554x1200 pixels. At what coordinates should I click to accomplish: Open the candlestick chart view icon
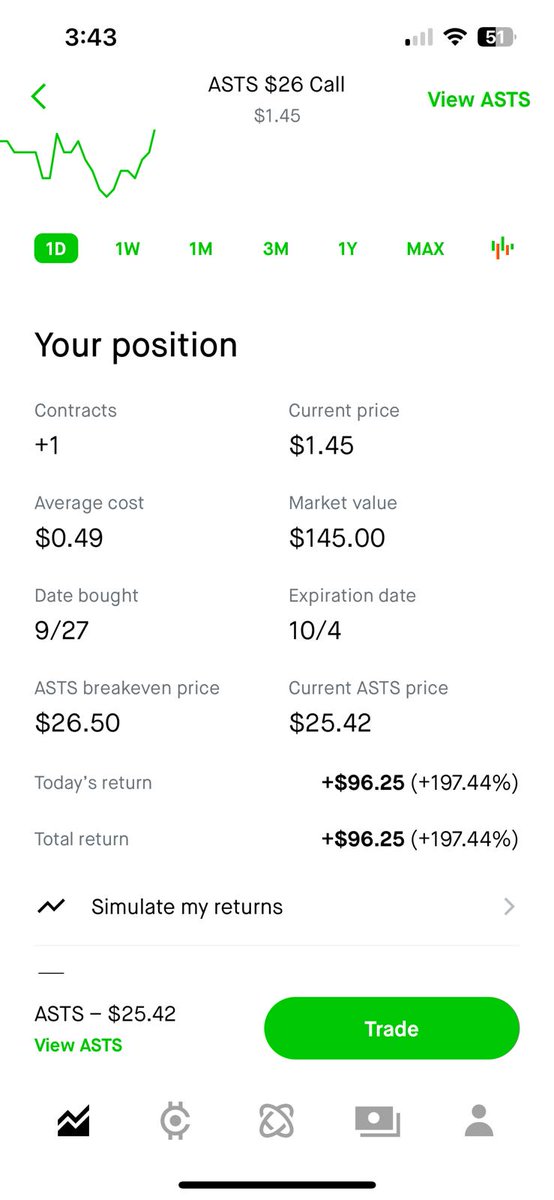(x=502, y=248)
